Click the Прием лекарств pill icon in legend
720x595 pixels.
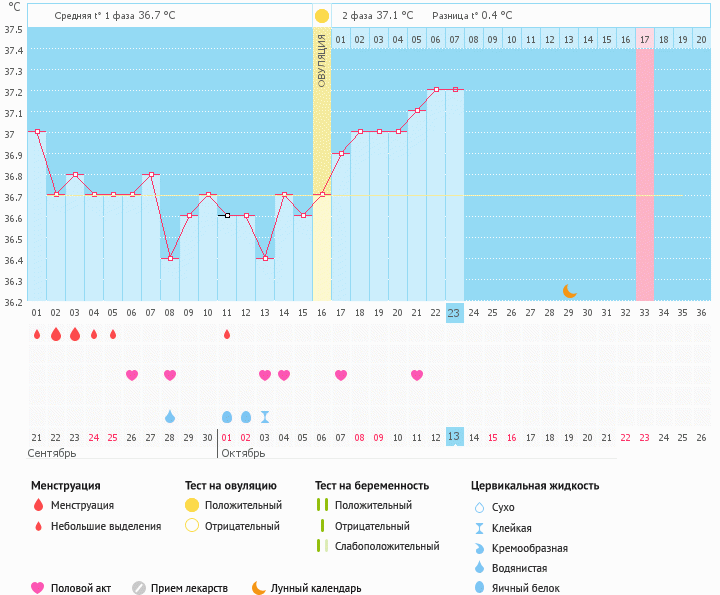click(139, 588)
